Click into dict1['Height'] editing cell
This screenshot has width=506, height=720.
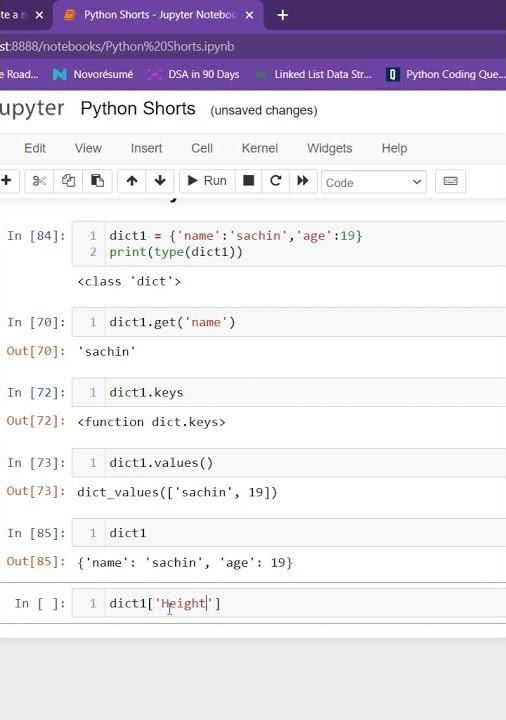click(289, 603)
